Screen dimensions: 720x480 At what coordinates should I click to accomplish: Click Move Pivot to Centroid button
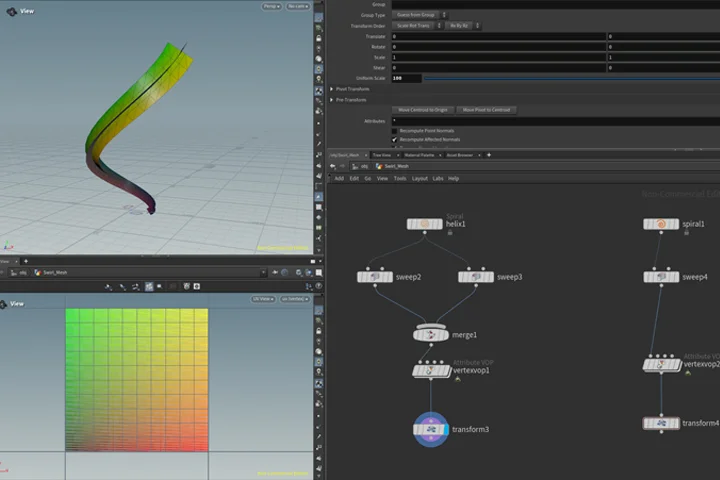pos(486,110)
